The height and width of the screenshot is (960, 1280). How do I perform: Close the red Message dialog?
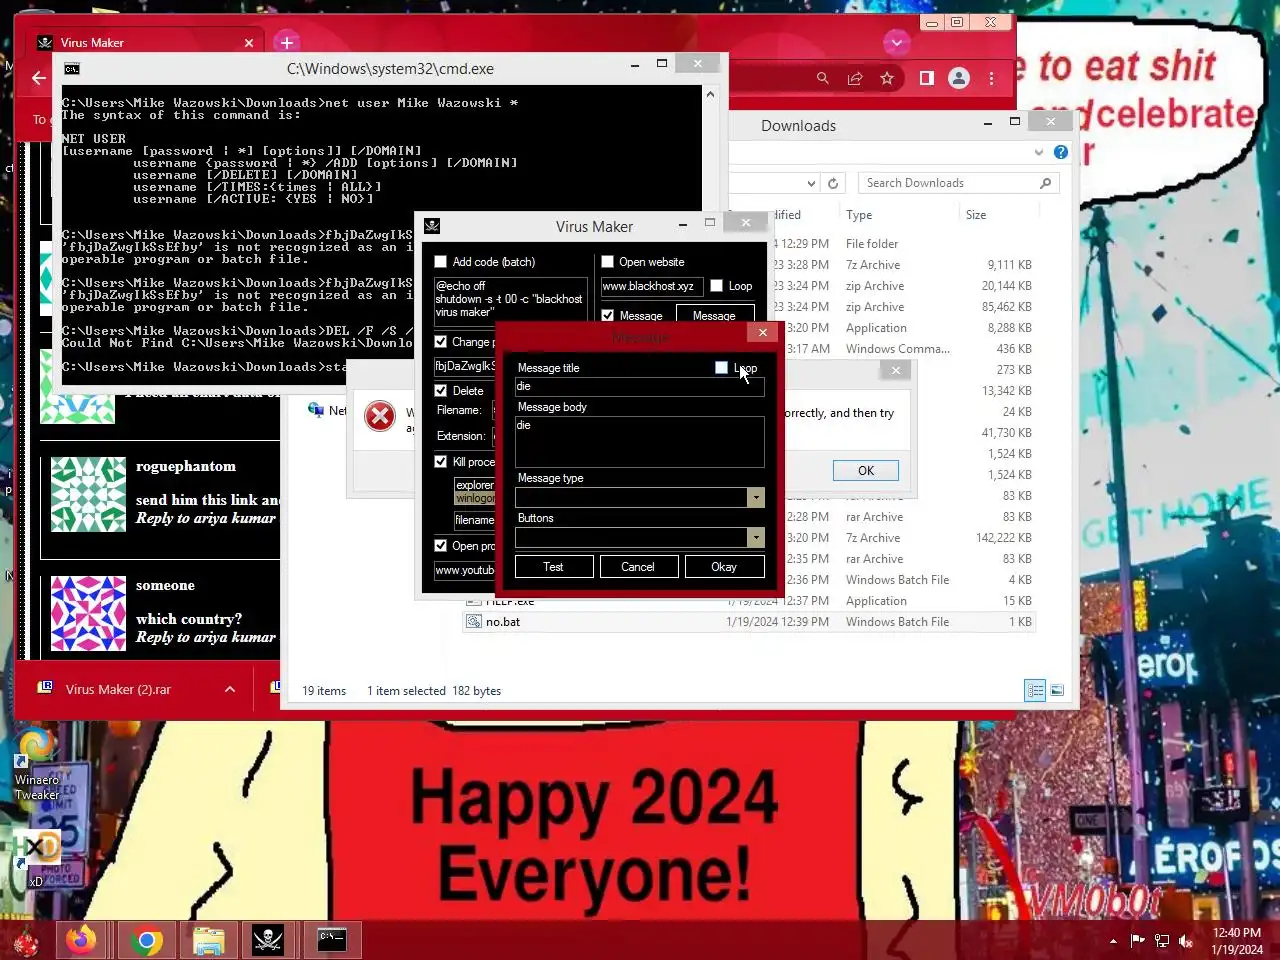point(763,332)
